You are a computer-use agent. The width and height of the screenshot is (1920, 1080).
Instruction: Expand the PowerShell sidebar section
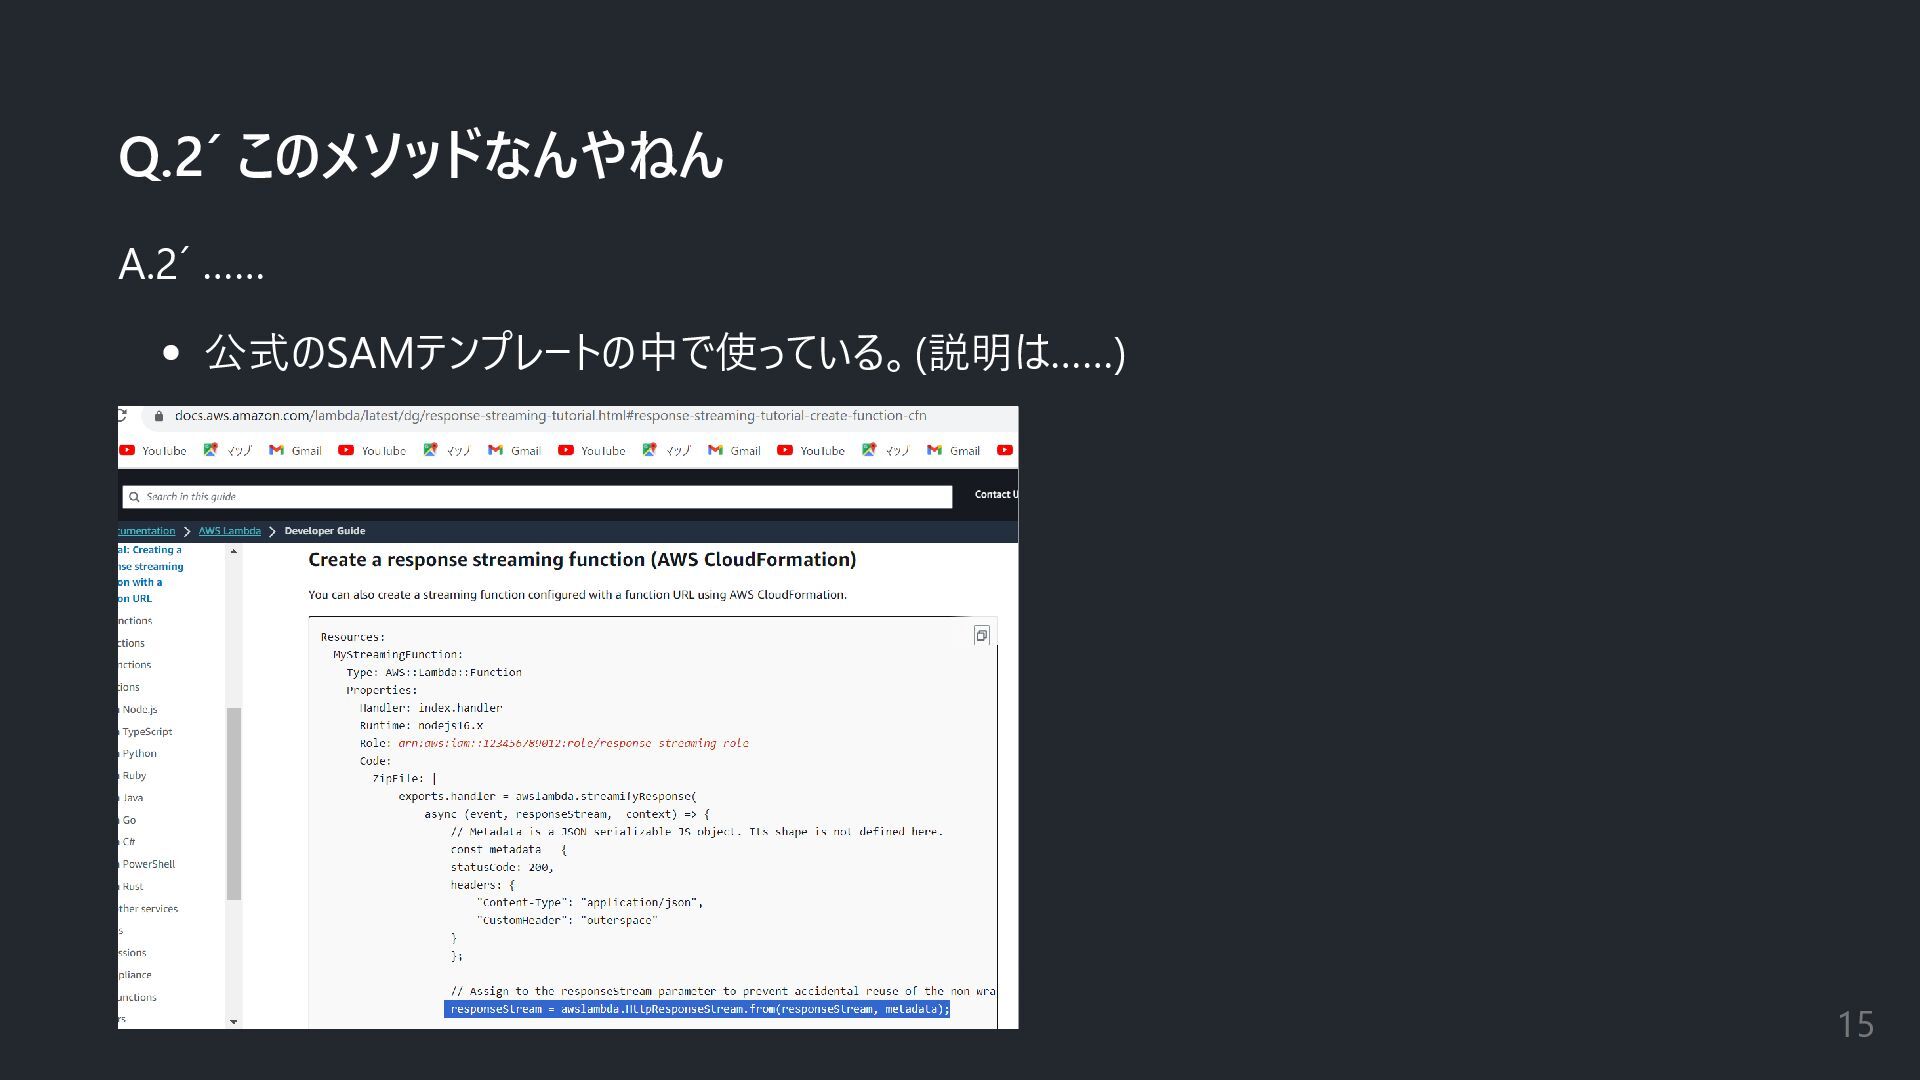coord(148,864)
